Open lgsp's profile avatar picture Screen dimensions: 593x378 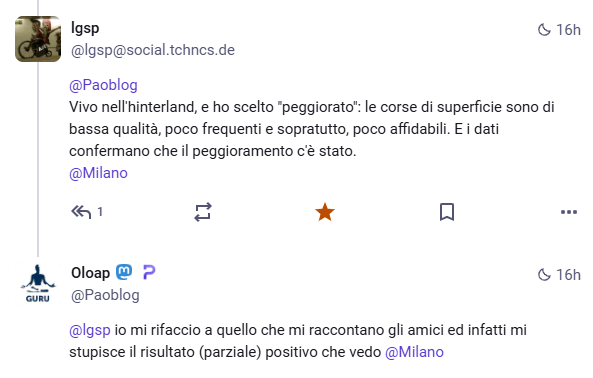[x=38, y=39]
